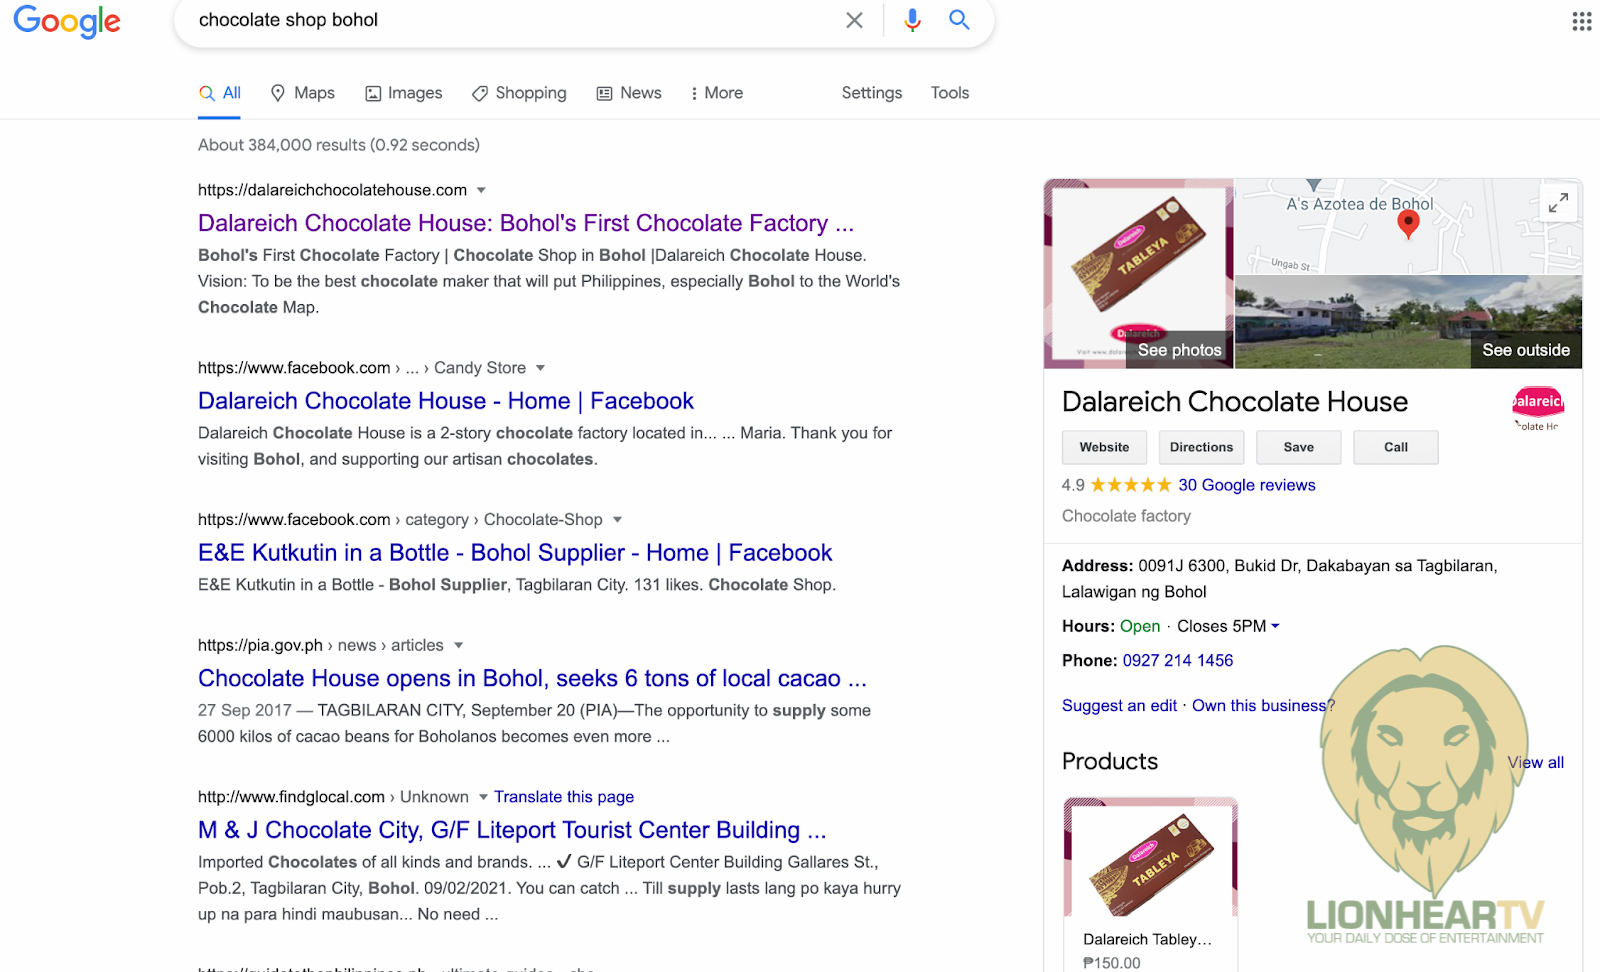Open the Dalareich Tableya product thumbnail
This screenshot has width=1600, height=972.
pos(1150,858)
